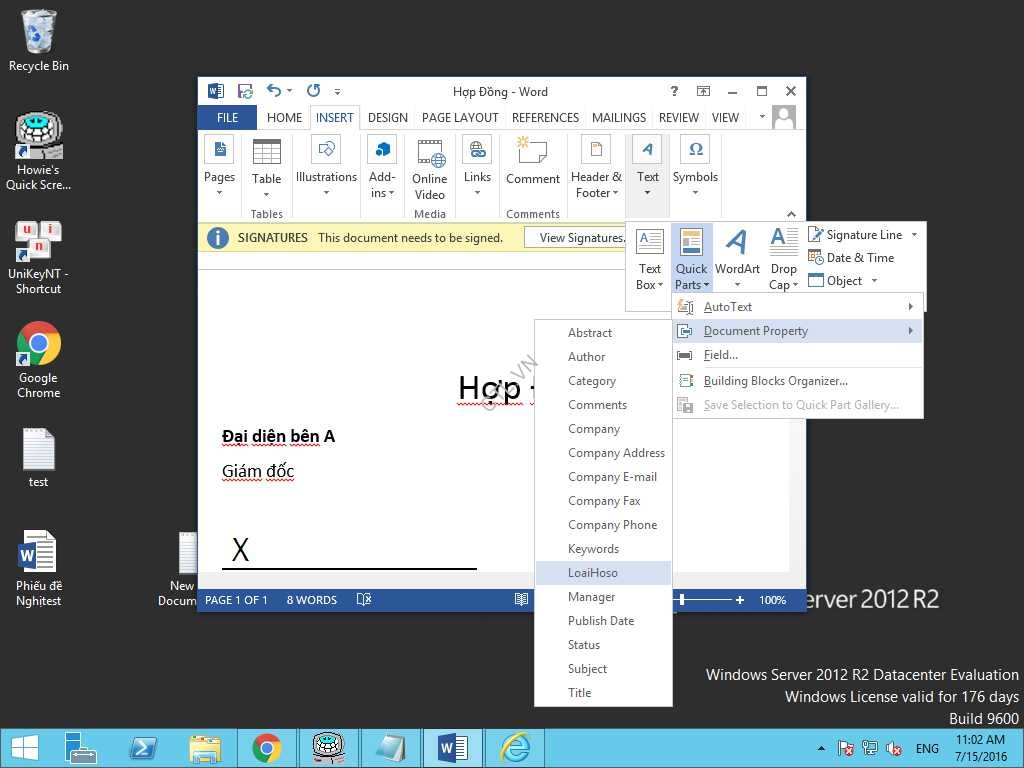Image resolution: width=1024 pixels, height=768 pixels.
Task: Open the FILE tab
Action: pos(227,117)
